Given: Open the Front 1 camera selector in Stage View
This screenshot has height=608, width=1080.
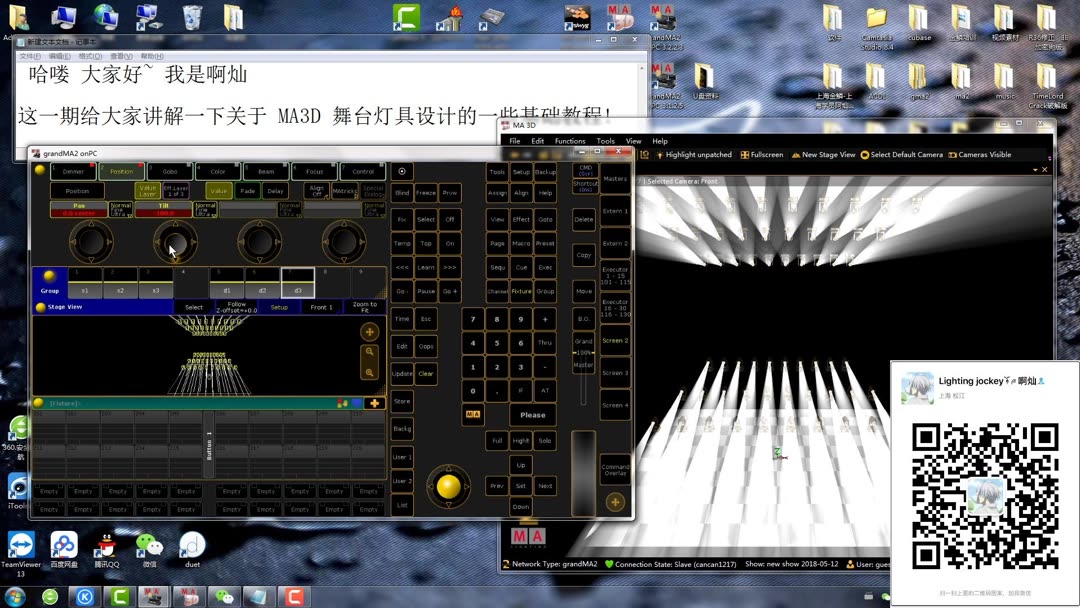Looking at the screenshot, I should click(322, 307).
